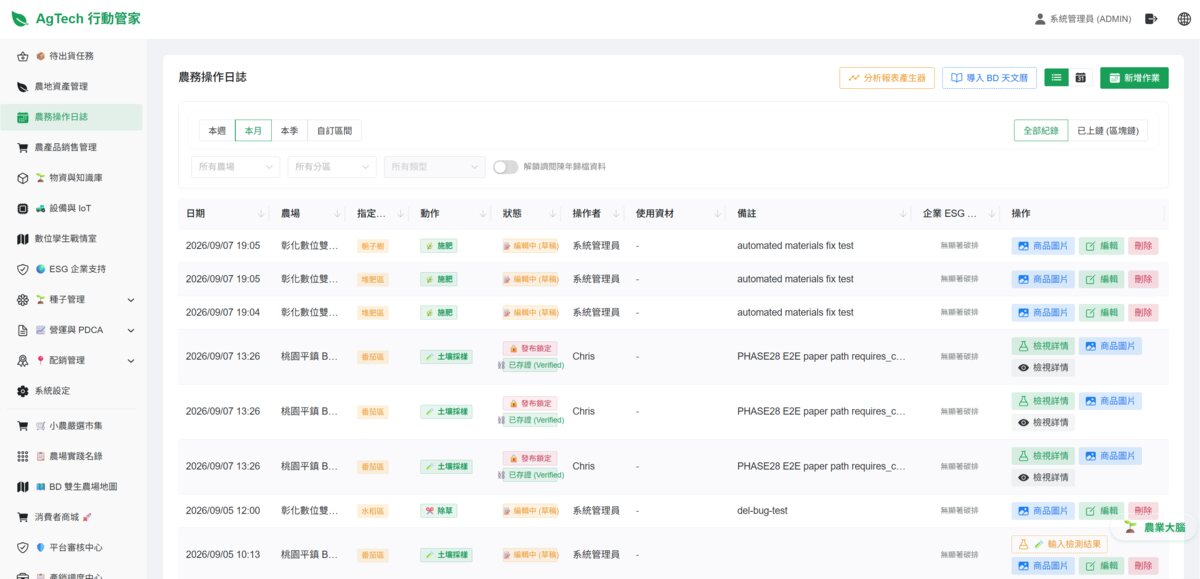
Task: Click the logout icon in the header
Action: tap(1151, 19)
